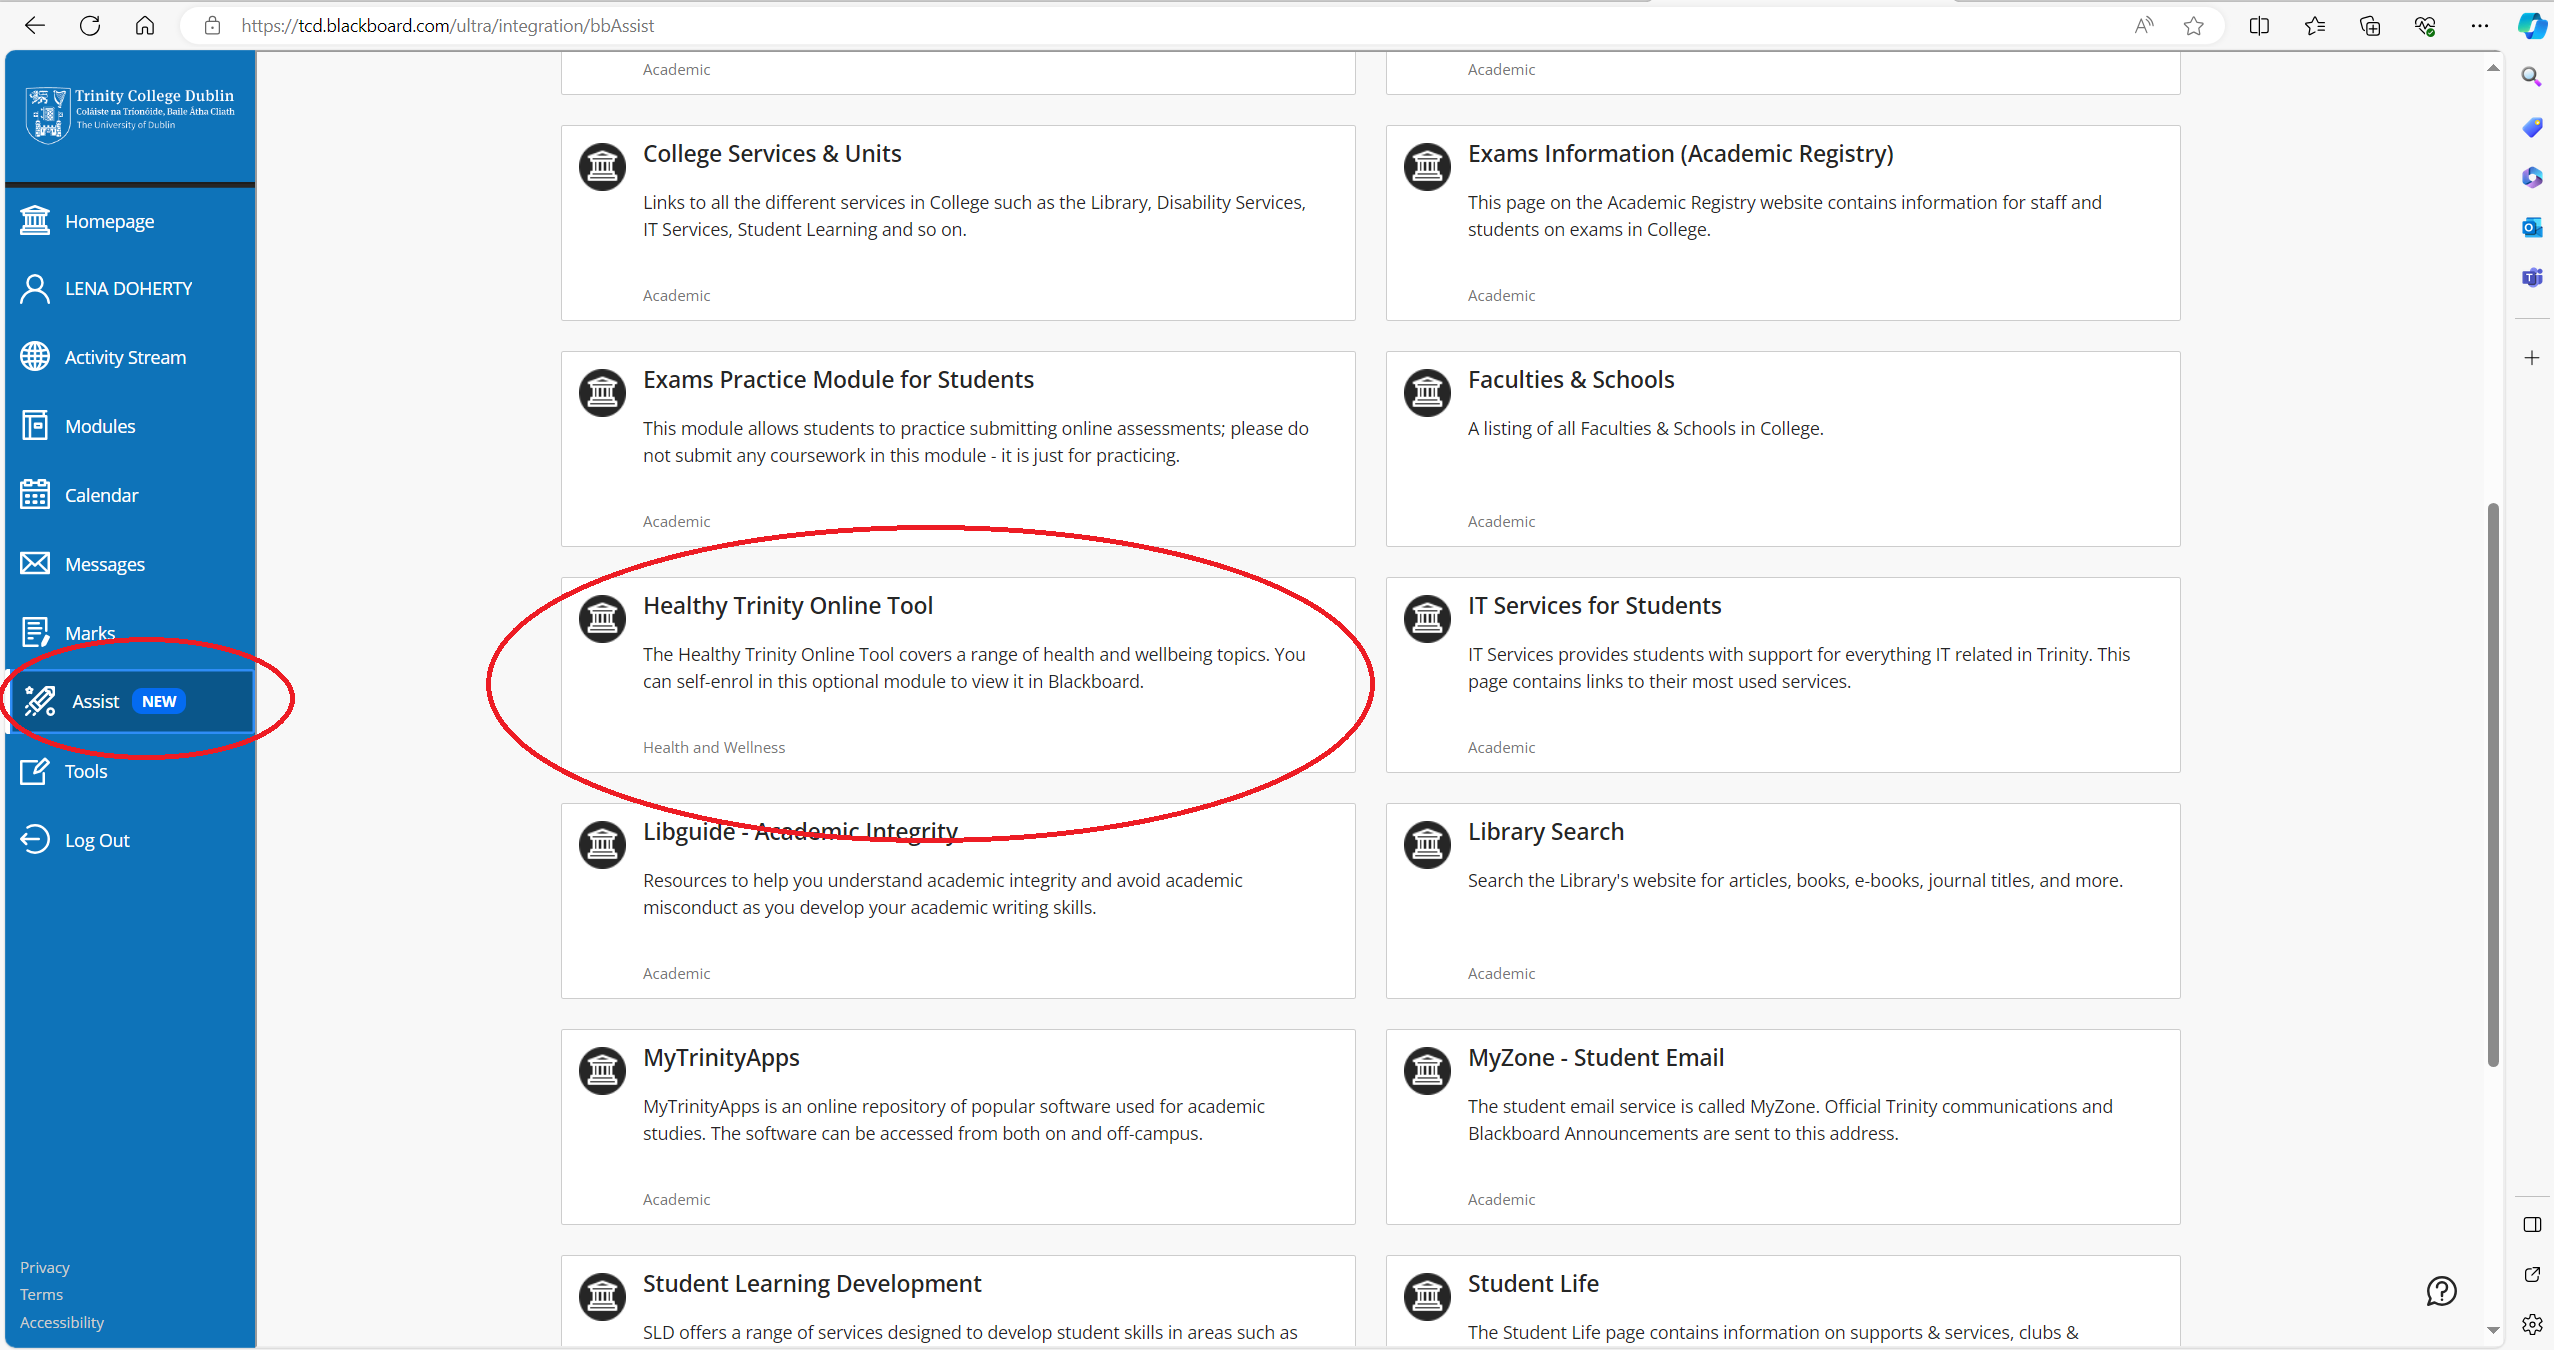This screenshot has width=2554, height=1350.
Task: Open Student Learning Development
Action: pos(811,1284)
